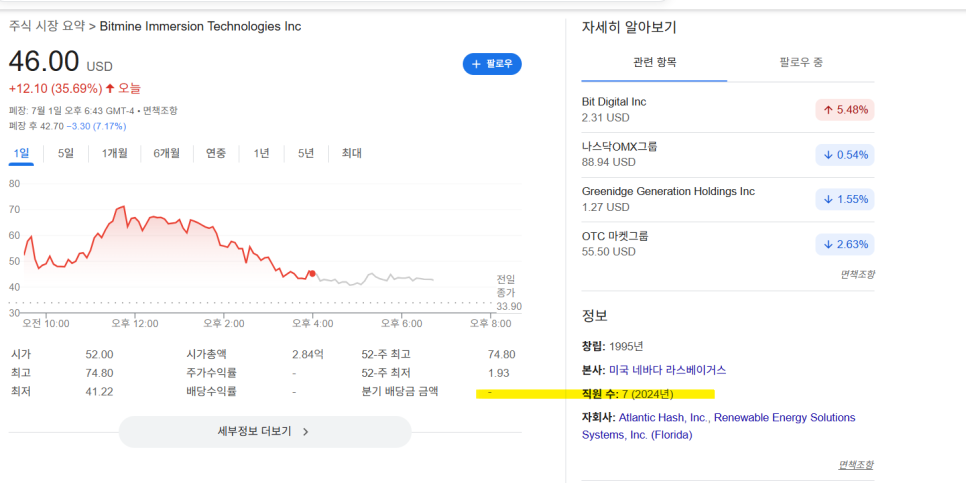
Task: Click 면책조항 link beside closing time
Action: (161, 111)
